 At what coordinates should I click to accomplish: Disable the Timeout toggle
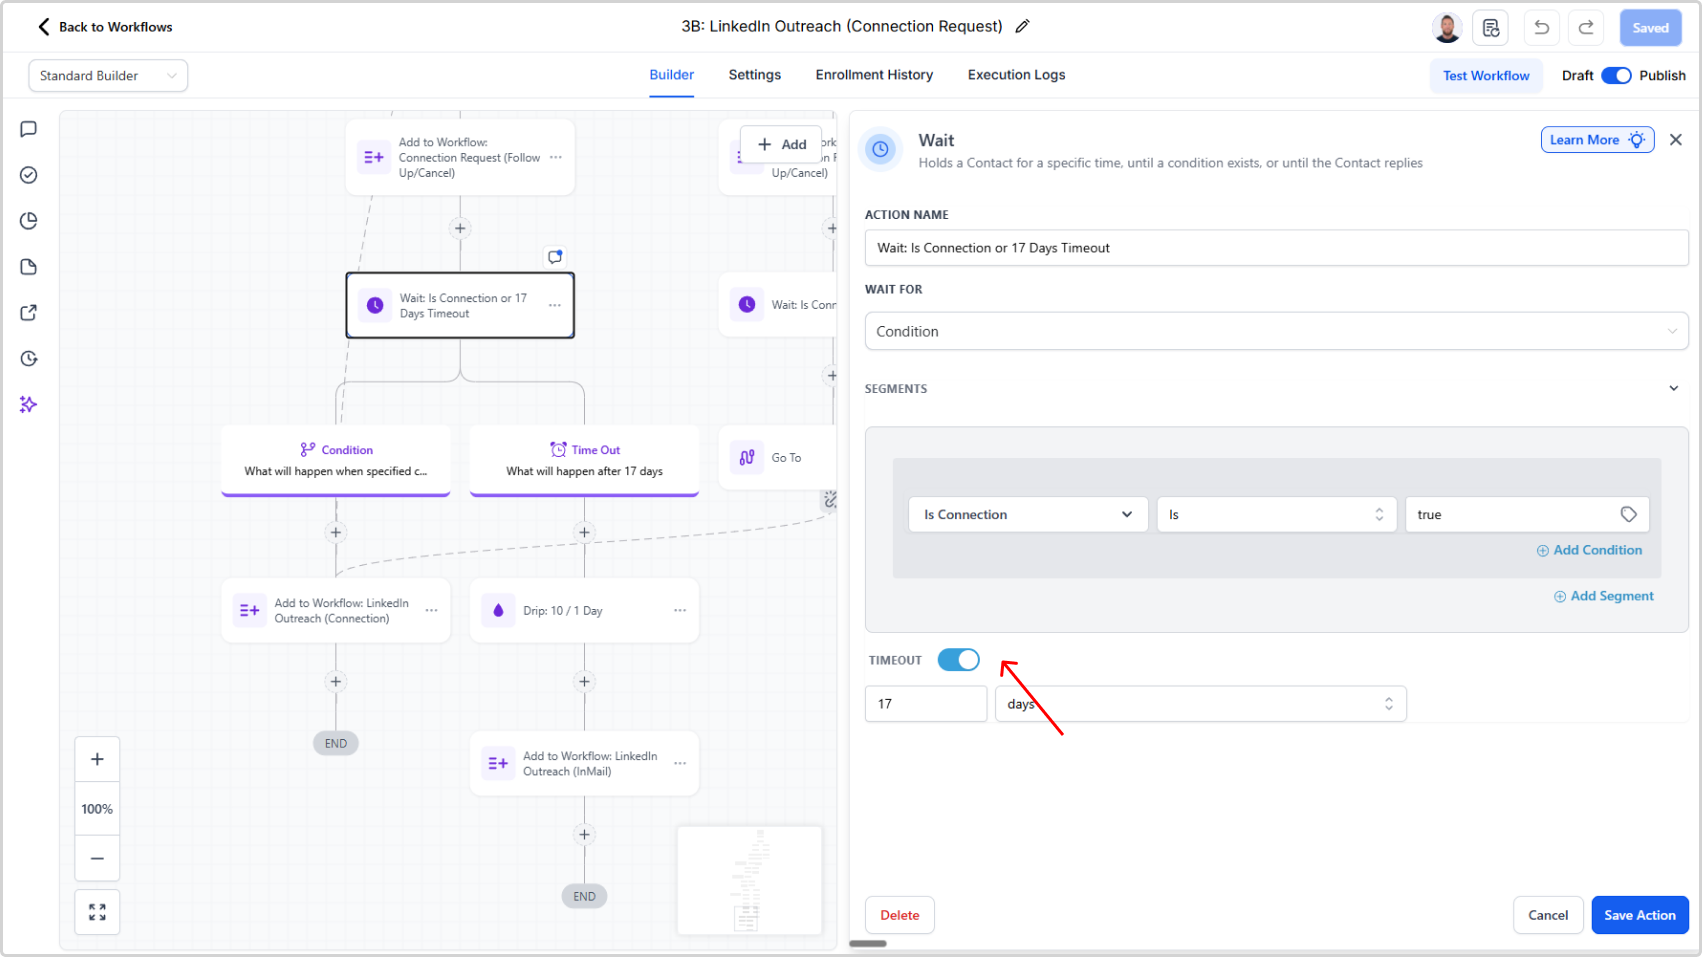[958, 660]
